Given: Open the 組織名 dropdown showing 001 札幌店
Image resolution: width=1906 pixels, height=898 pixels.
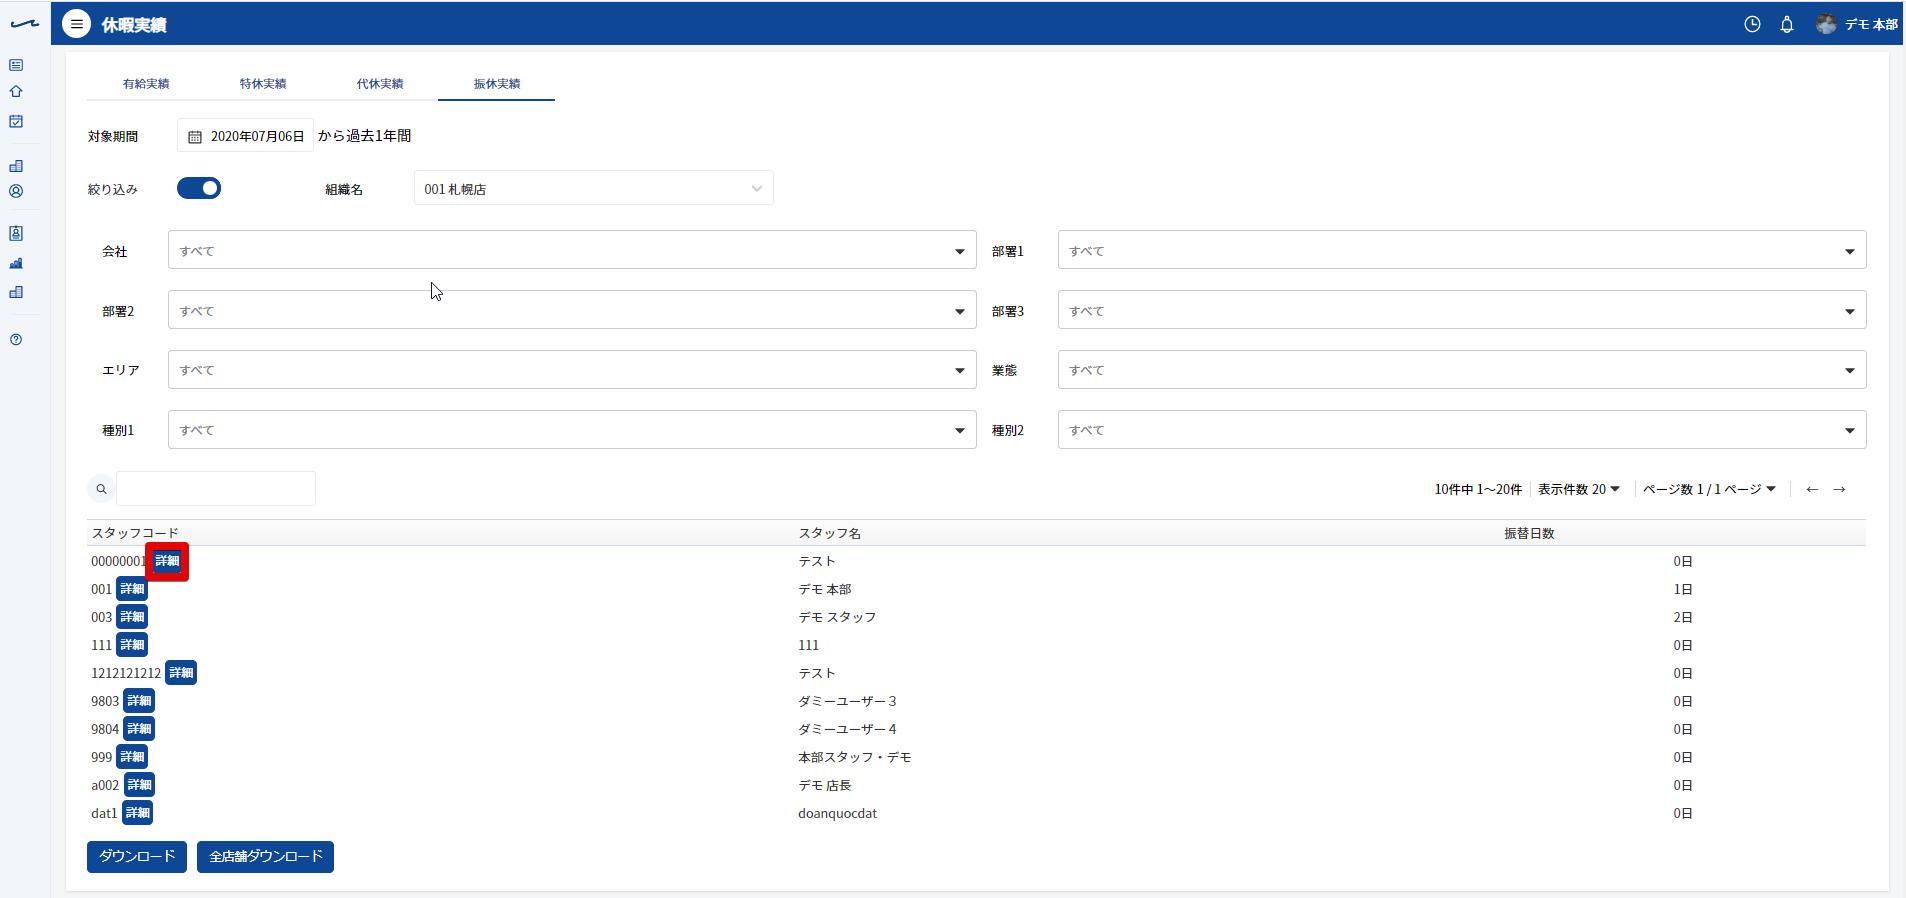Looking at the screenshot, I should point(594,188).
